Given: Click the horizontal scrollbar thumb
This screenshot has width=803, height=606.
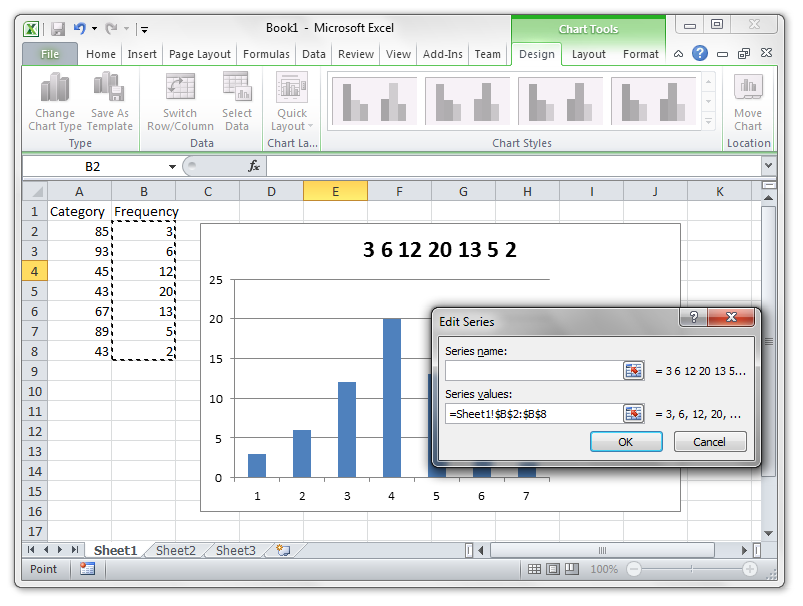Looking at the screenshot, I should click(602, 550).
